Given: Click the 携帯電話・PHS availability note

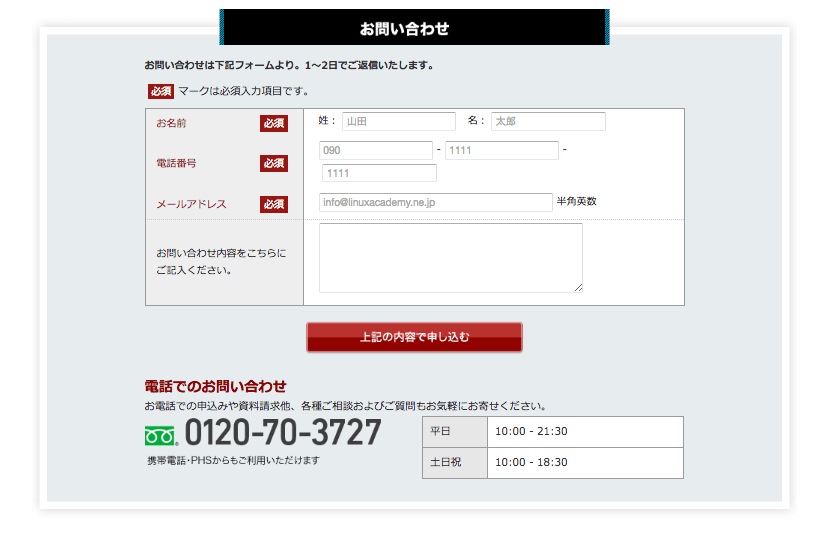Looking at the screenshot, I should click(233, 460).
